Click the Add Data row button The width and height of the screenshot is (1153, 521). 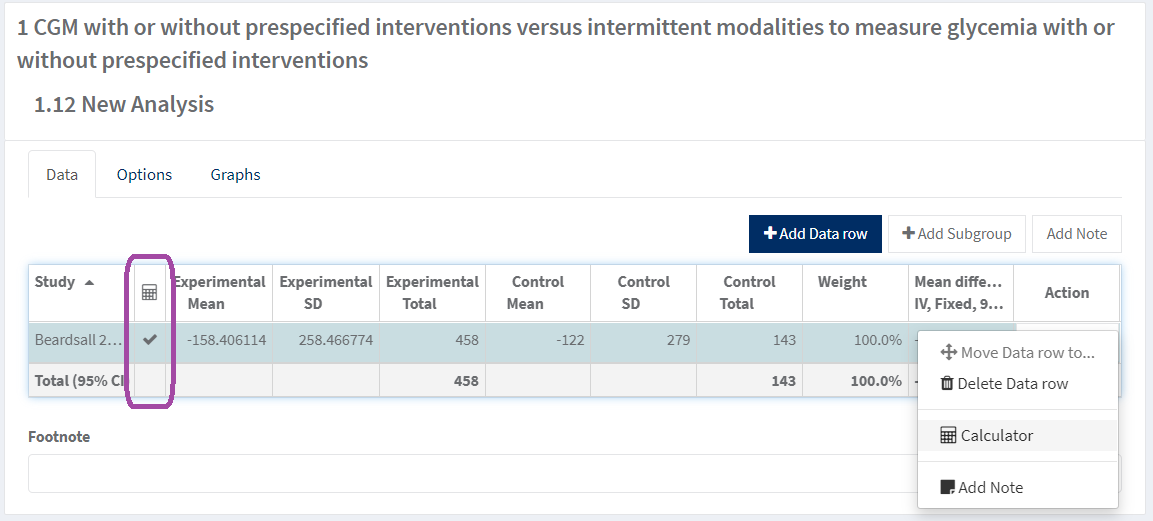[x=815, y=233]
